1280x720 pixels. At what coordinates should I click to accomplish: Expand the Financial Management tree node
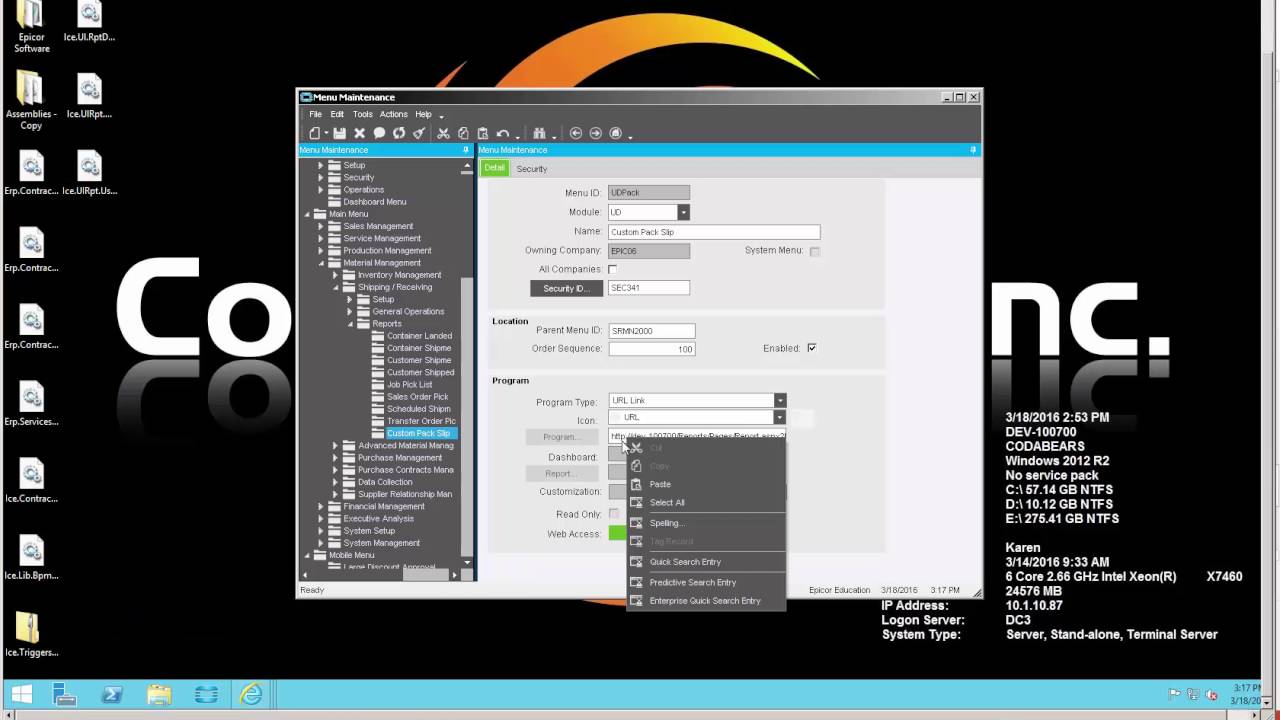(x=321, y=506)
